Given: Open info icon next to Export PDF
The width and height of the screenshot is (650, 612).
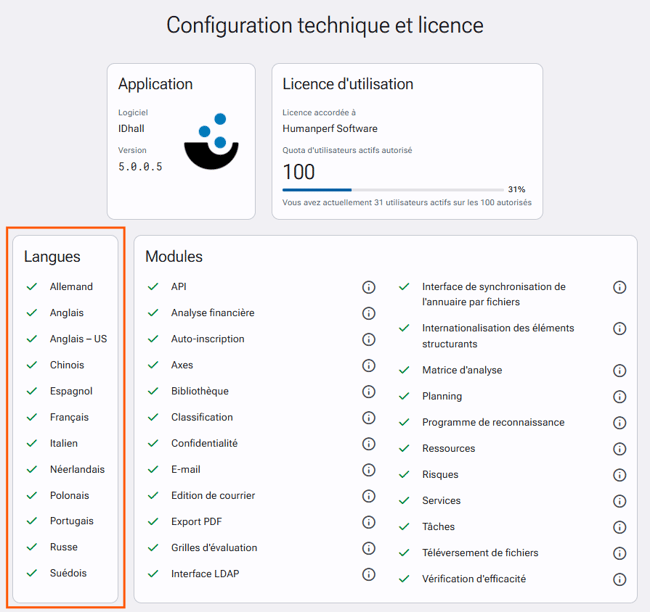Looking at the screenshot, I should (369, 522).
